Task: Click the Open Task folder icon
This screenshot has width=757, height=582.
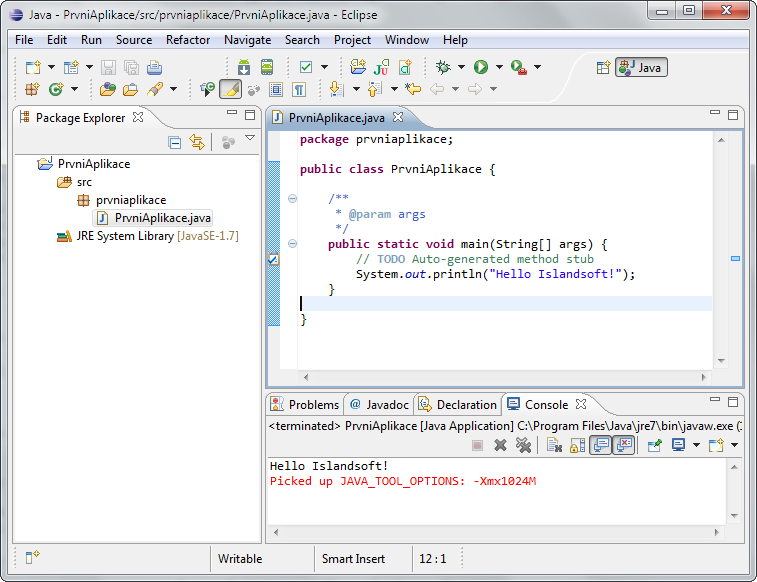Action: 130,89
